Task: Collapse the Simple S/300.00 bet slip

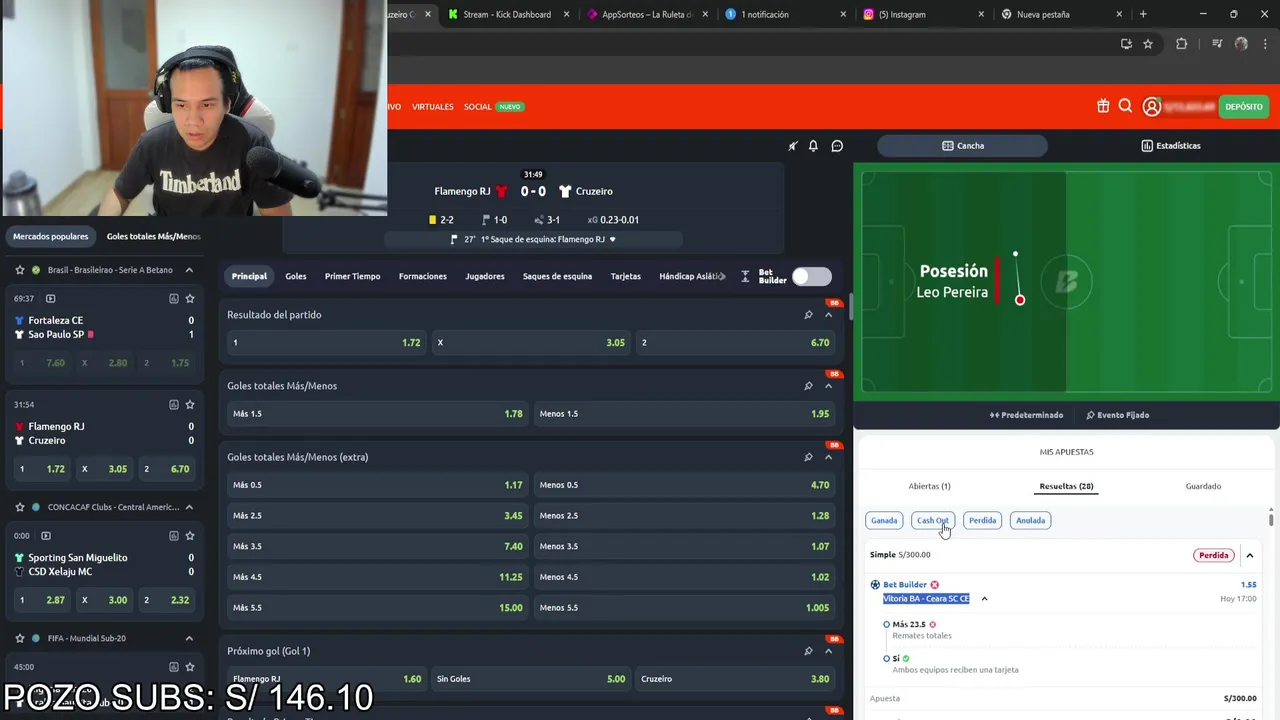Action: (x=1249, y=555)
